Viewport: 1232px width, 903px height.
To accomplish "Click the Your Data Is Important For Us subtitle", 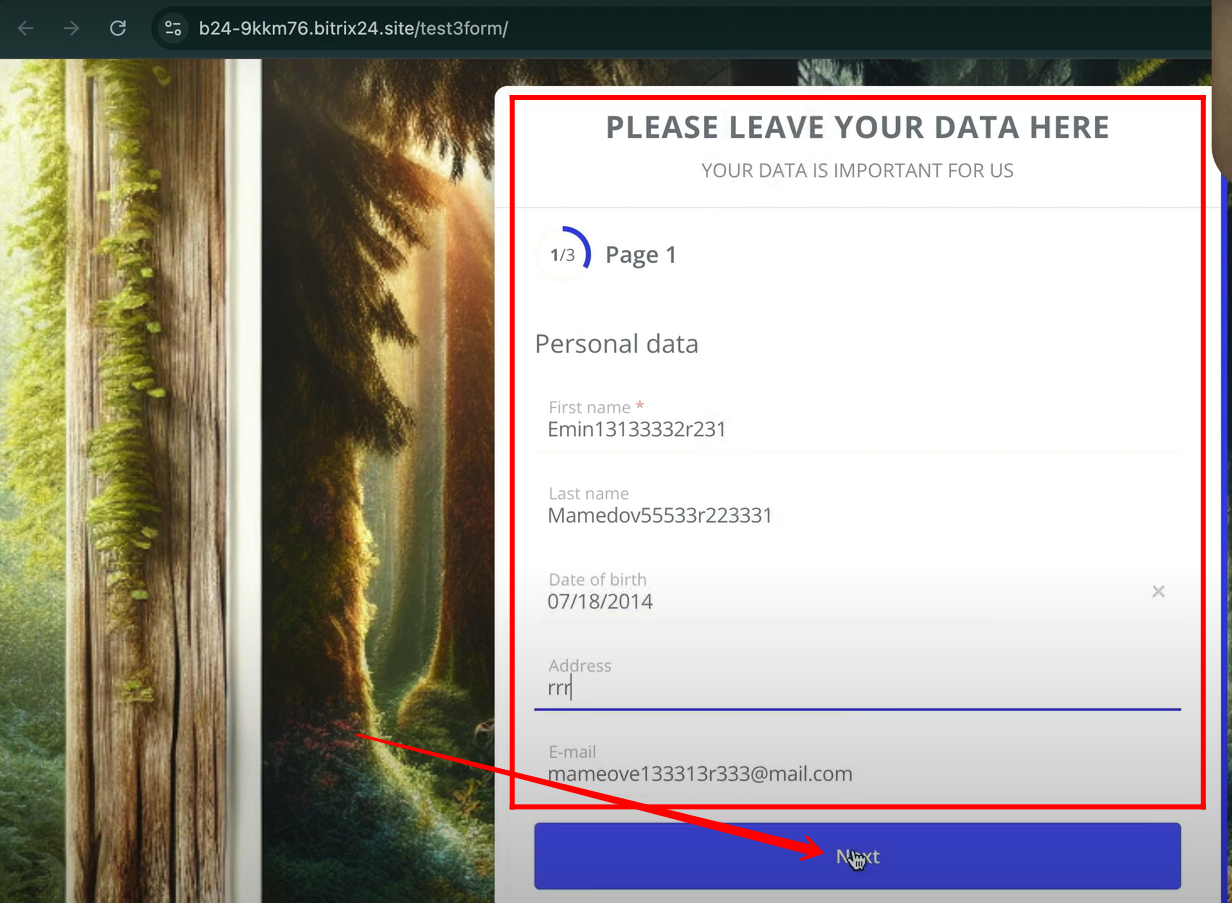I will [857, 171].
